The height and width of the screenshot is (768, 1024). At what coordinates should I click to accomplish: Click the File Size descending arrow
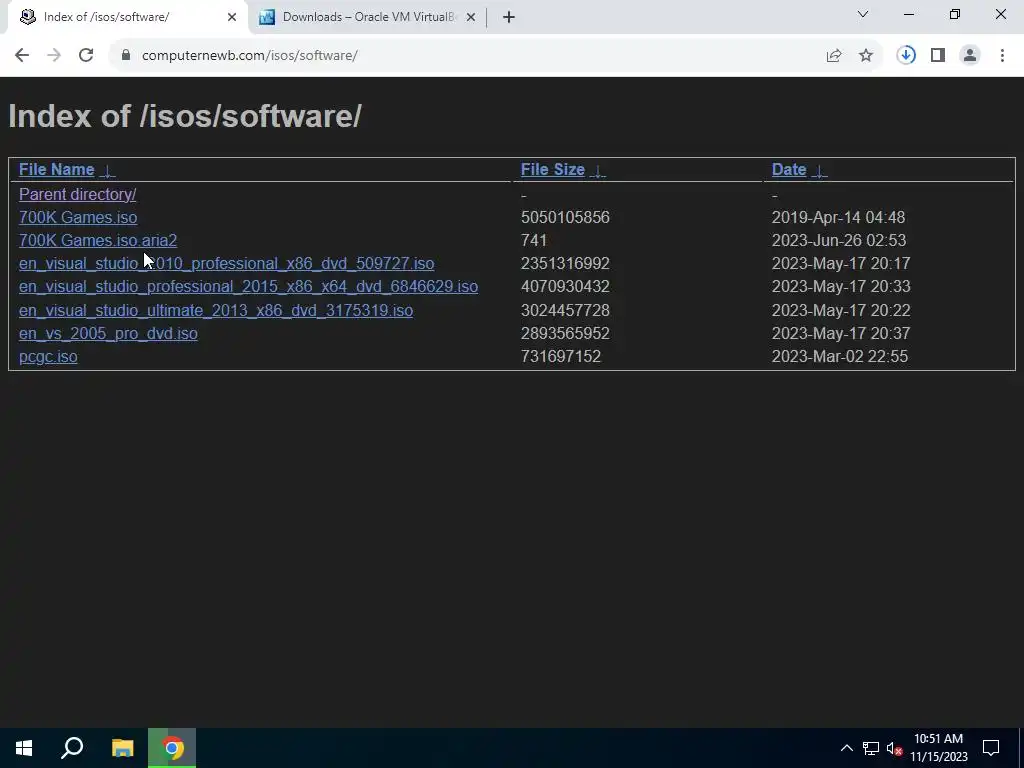pos(598,171)
